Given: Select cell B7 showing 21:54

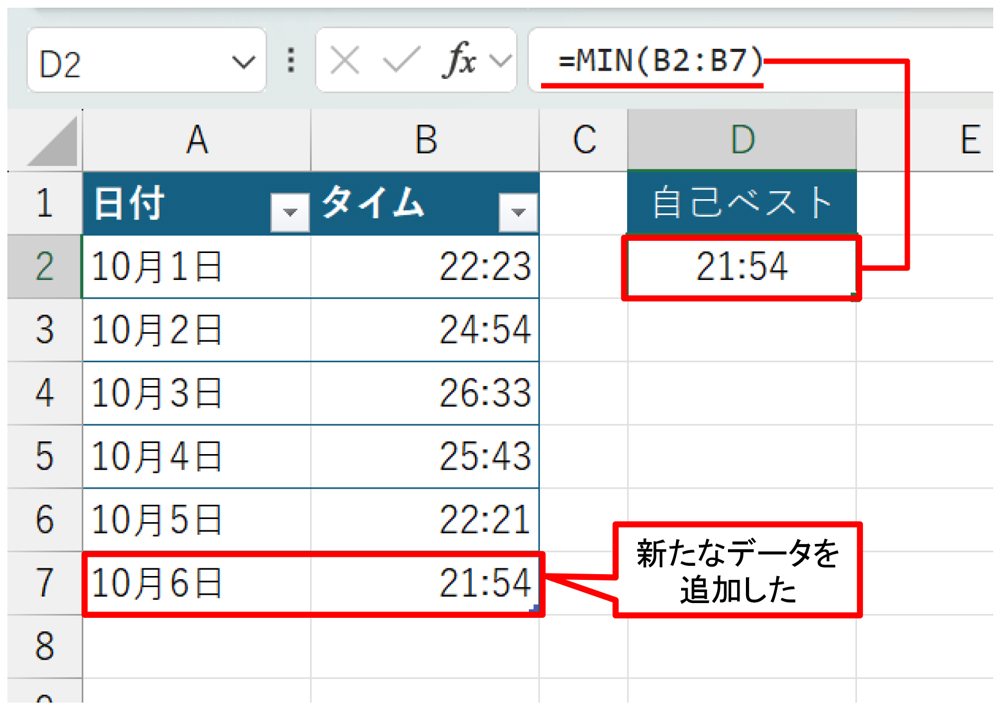Looking at the screenshot, I should click(425, 583).
